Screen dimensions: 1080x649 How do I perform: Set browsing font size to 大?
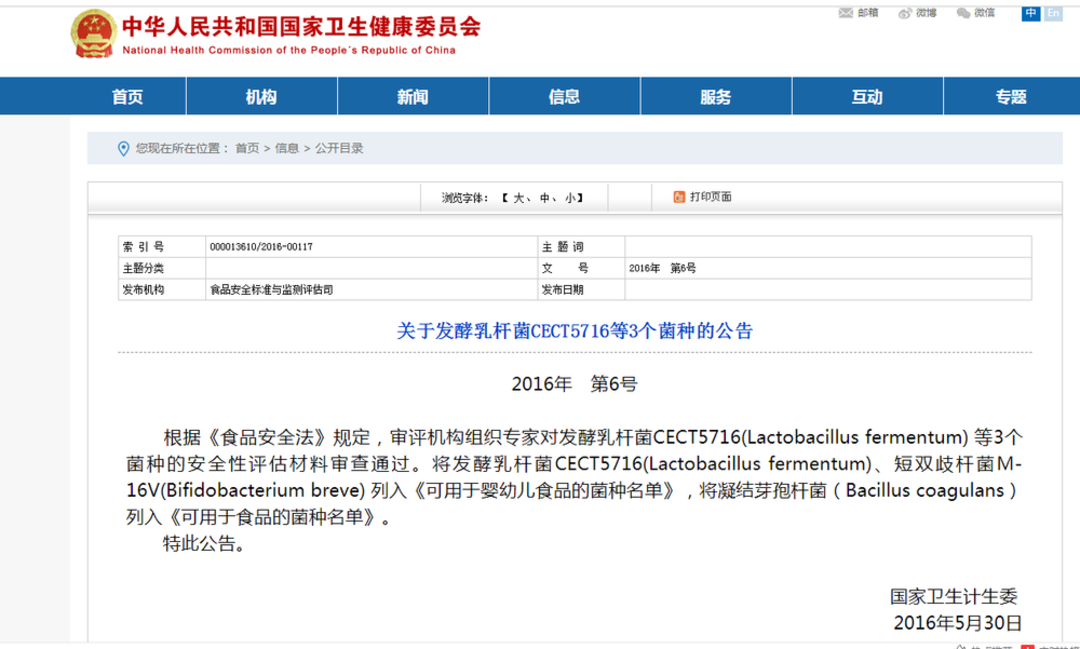(x=518, y=198)
